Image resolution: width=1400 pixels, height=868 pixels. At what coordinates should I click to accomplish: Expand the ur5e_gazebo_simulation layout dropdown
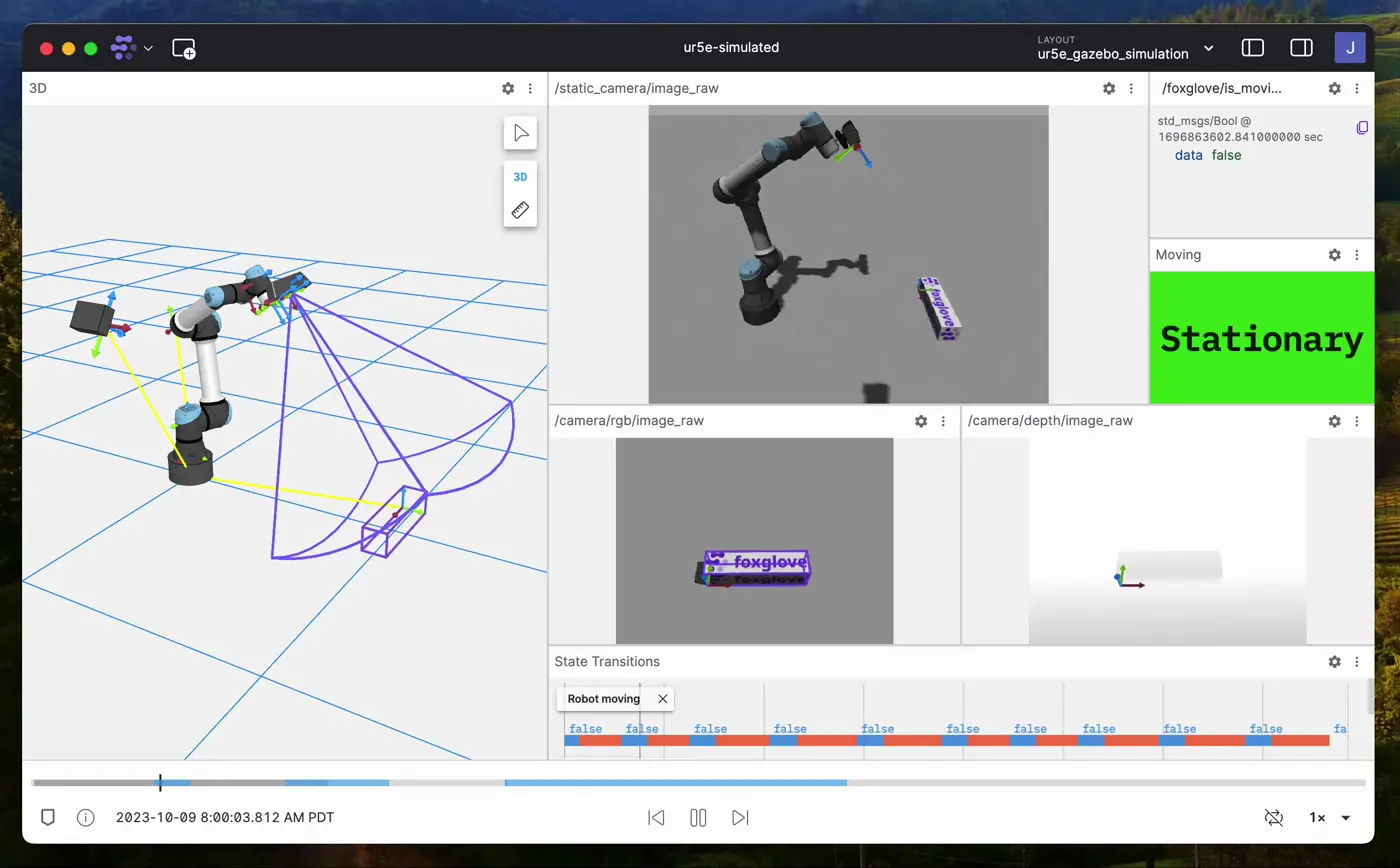(1208, 48)
